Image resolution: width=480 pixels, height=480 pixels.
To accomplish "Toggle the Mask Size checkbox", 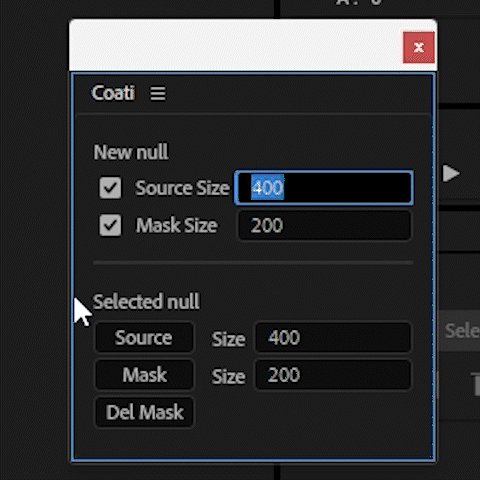I will 110,225.
